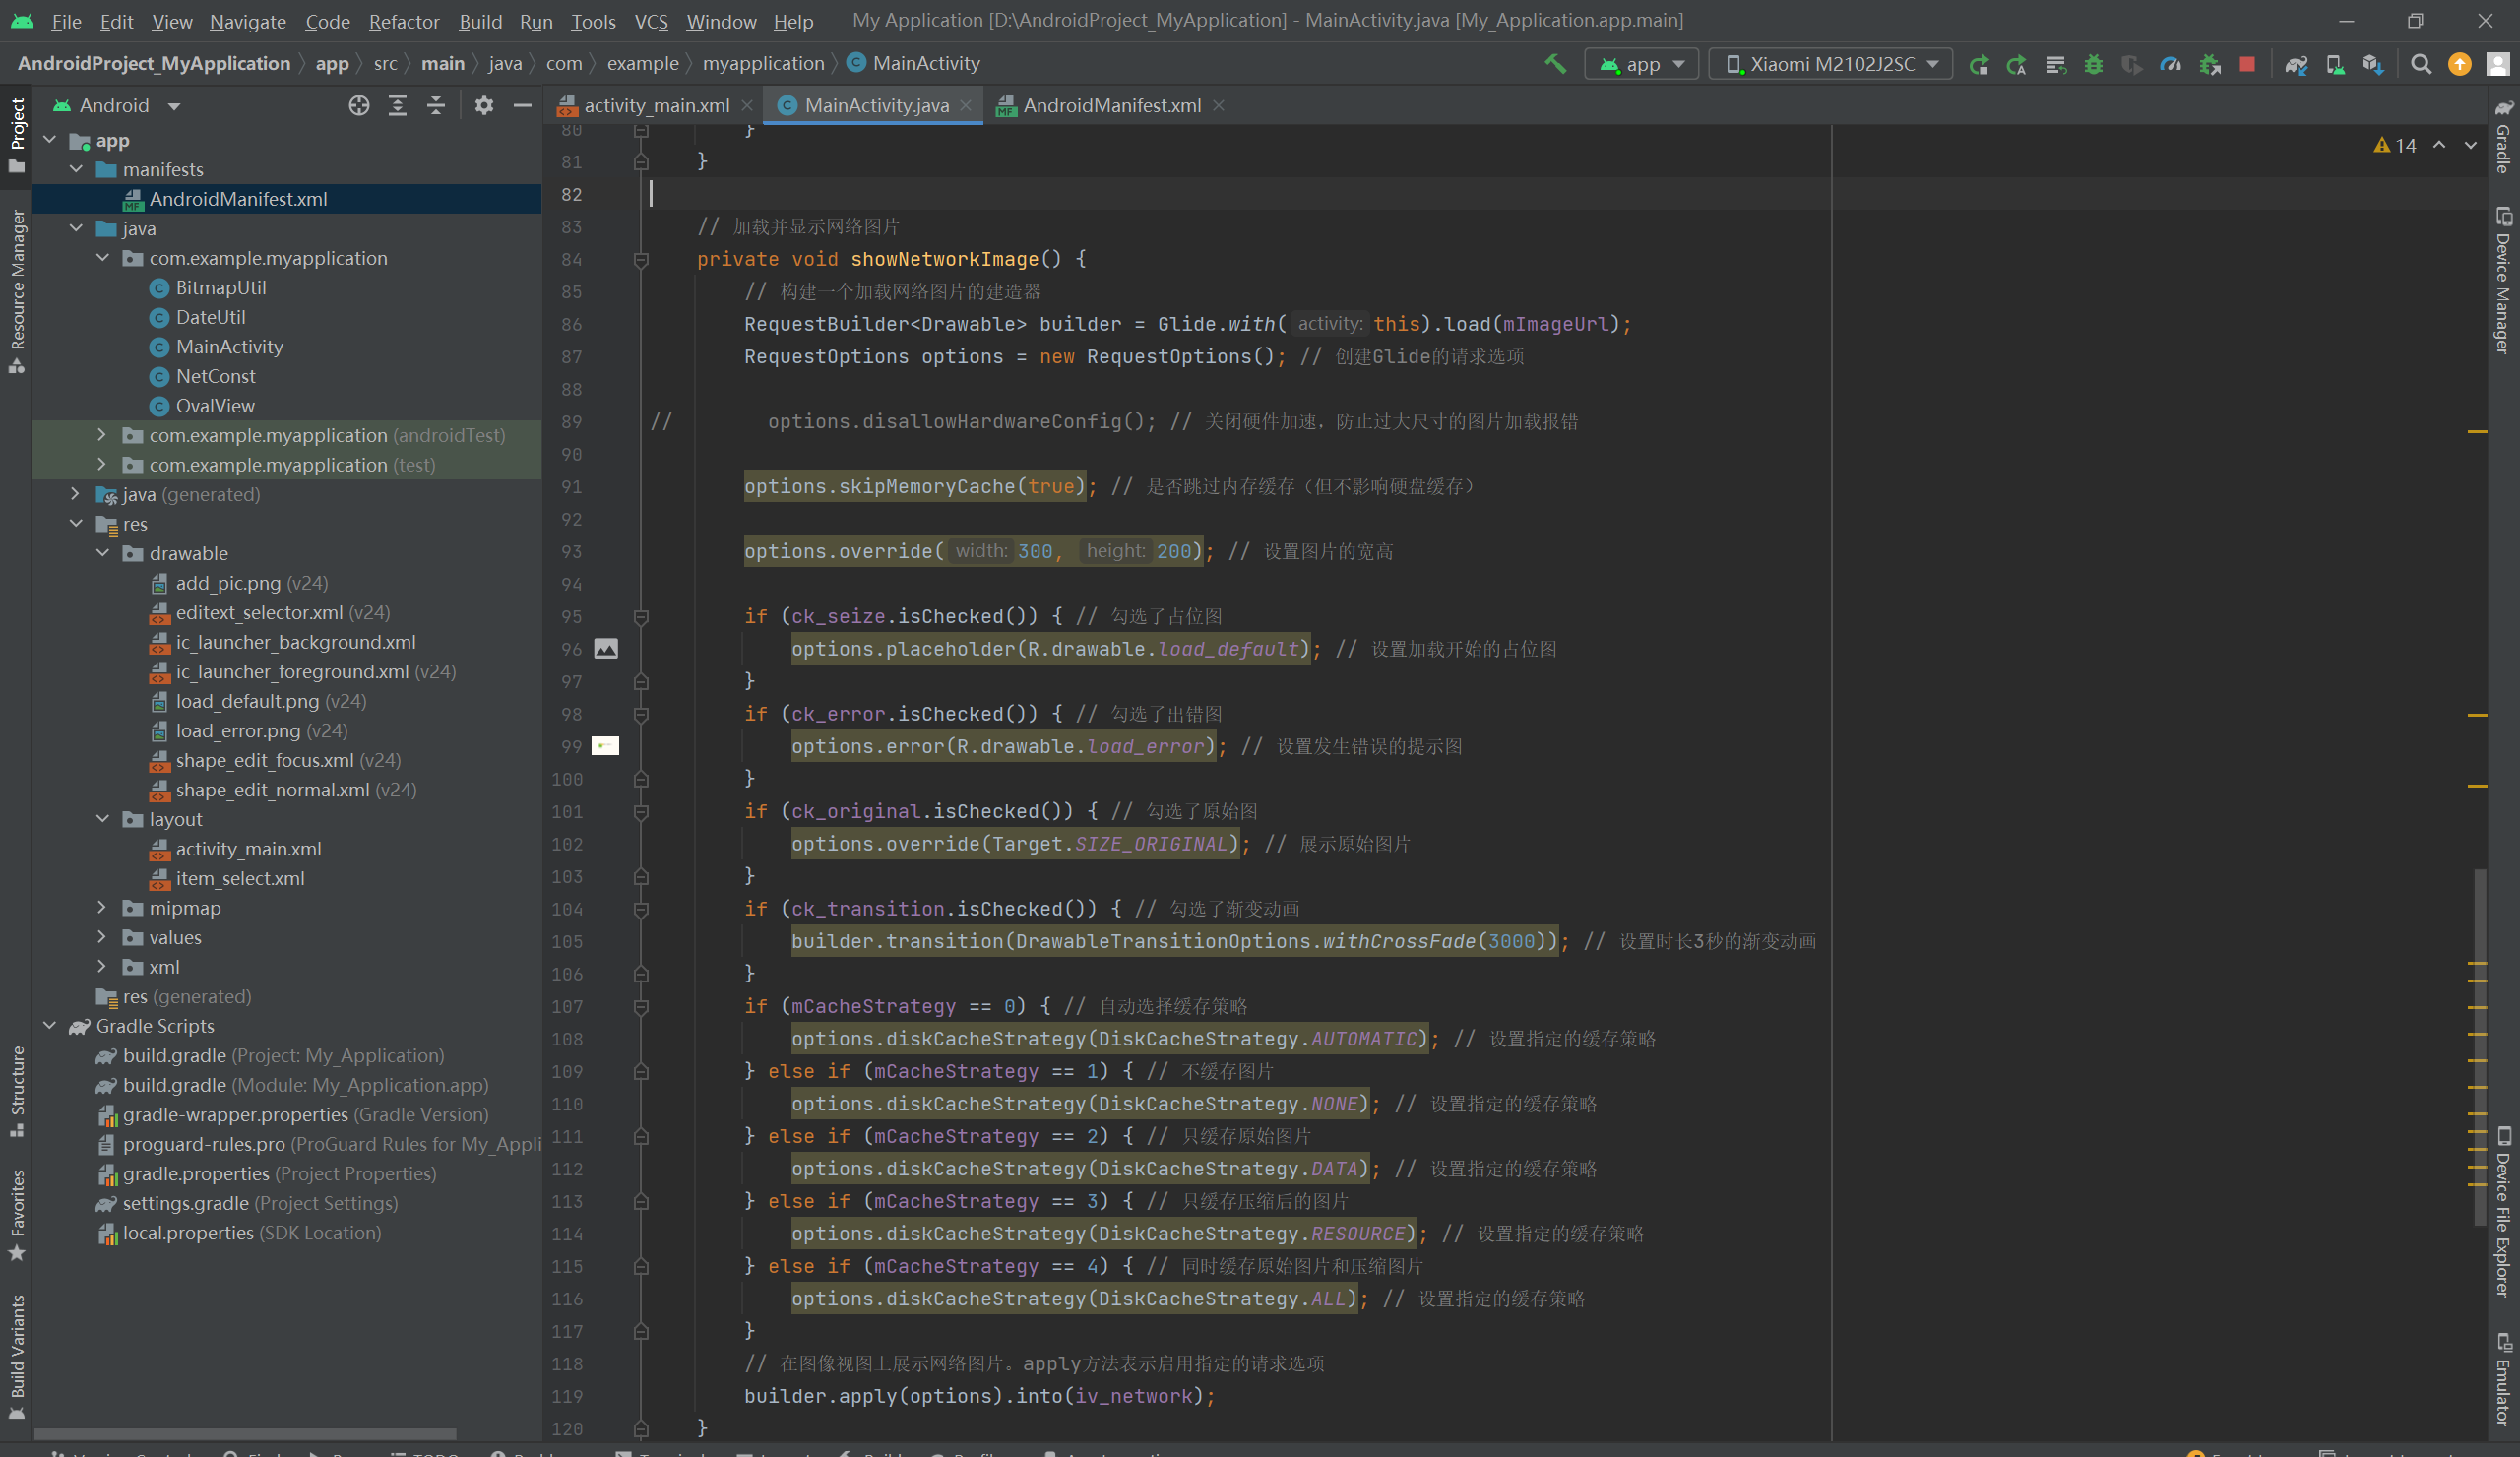Sync project with Gradle files icon
Viewport: 2520px width, 1457px height.
point(2296,64)
